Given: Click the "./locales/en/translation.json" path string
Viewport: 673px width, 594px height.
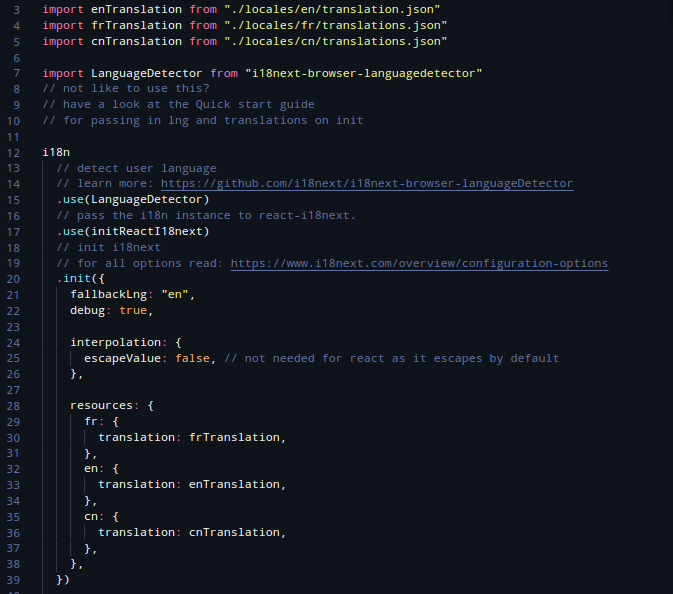Looking at the screenshot, I should tap(332, 9).
